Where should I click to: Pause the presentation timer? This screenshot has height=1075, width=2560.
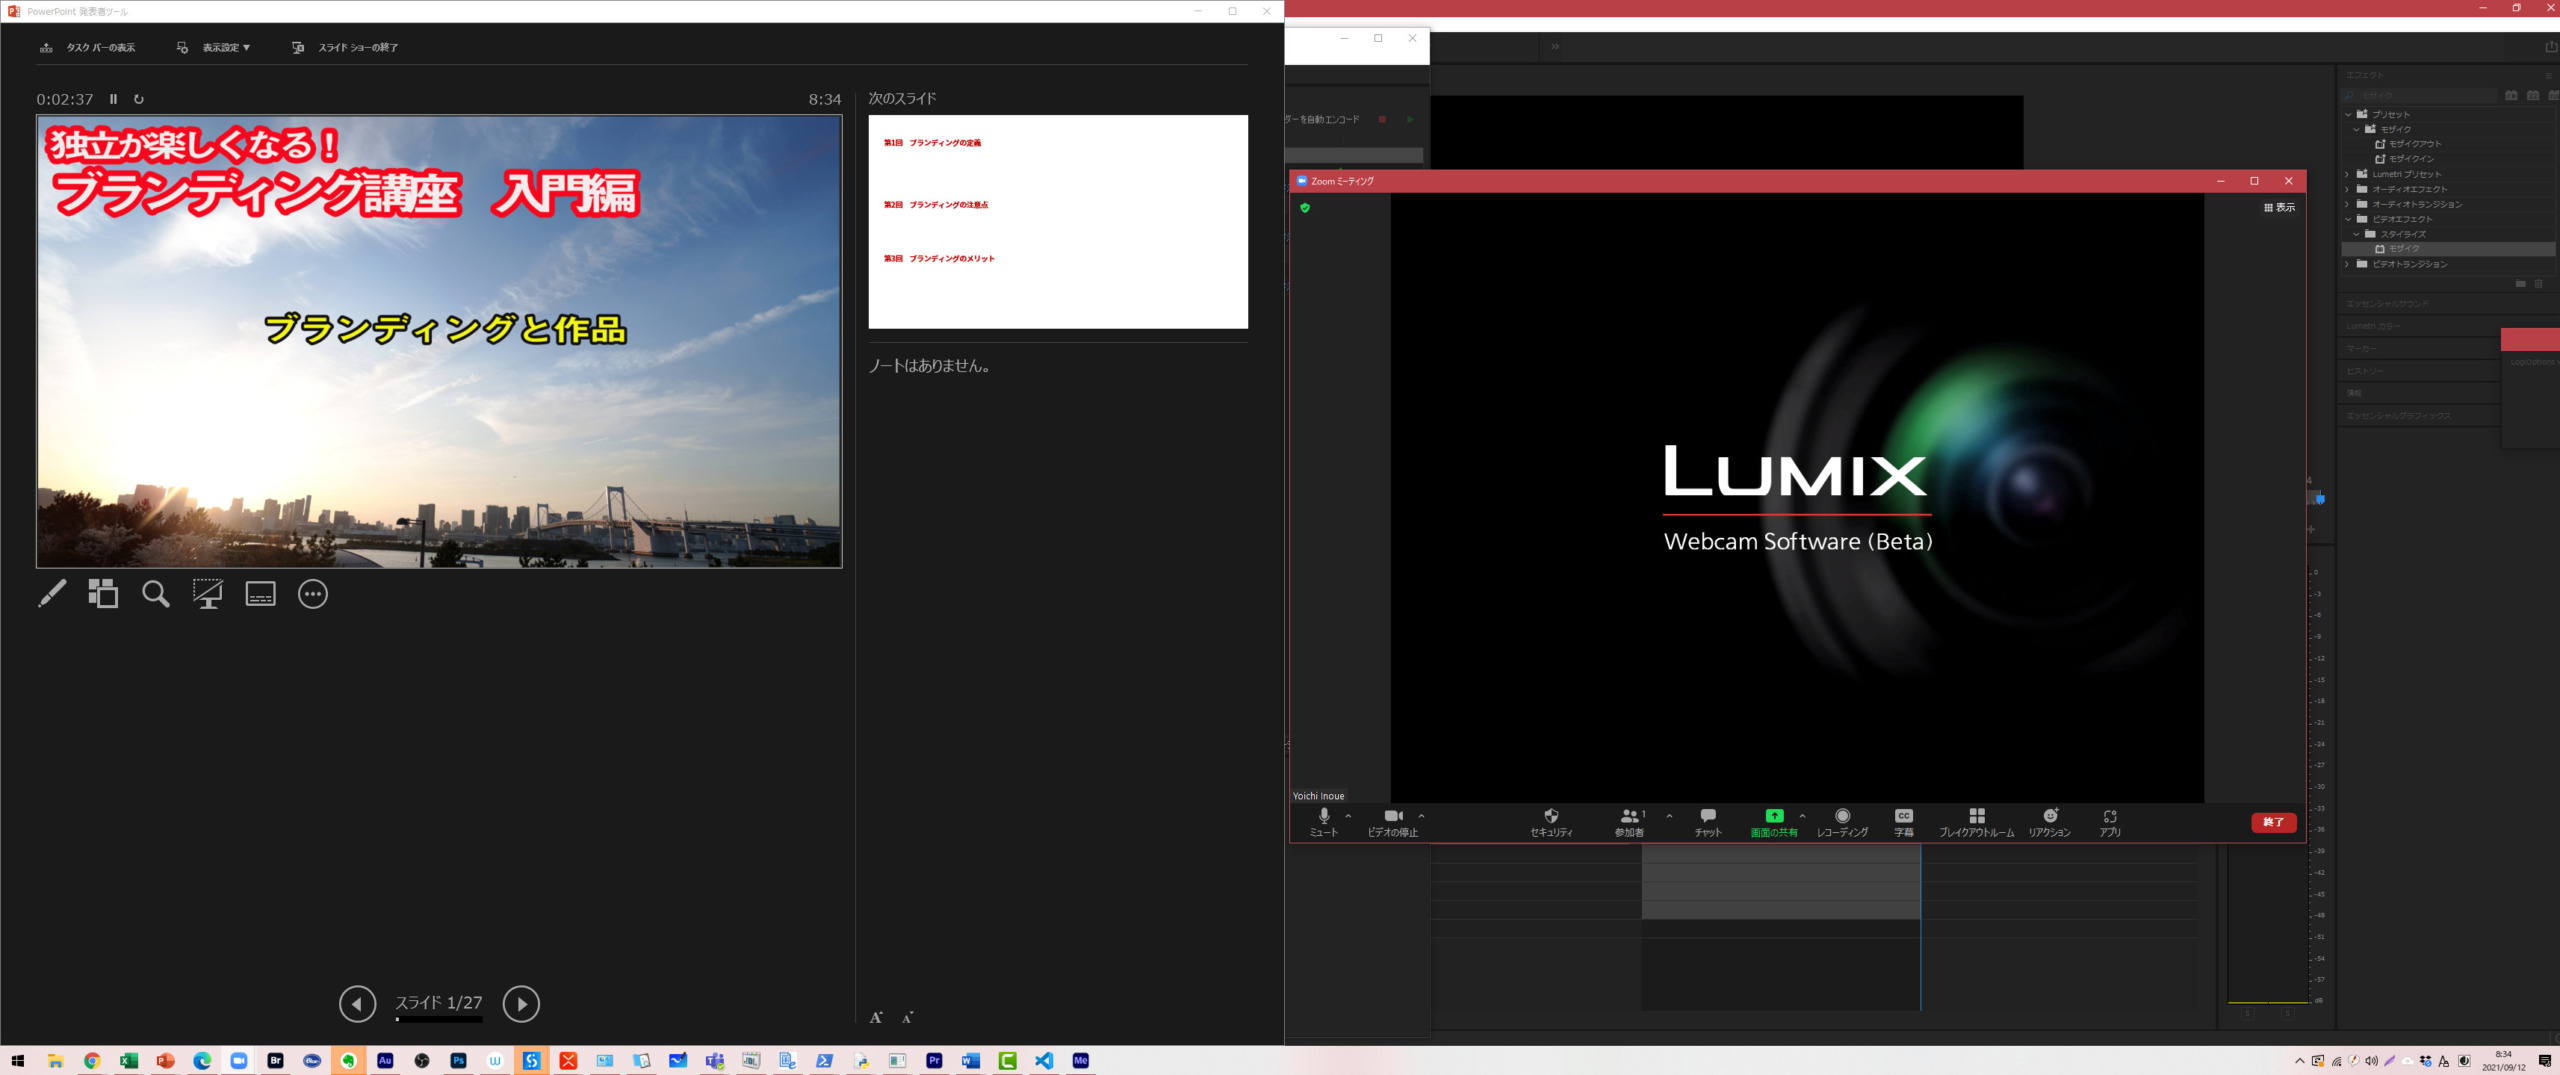pyautogui.click(x=113, y=99)
